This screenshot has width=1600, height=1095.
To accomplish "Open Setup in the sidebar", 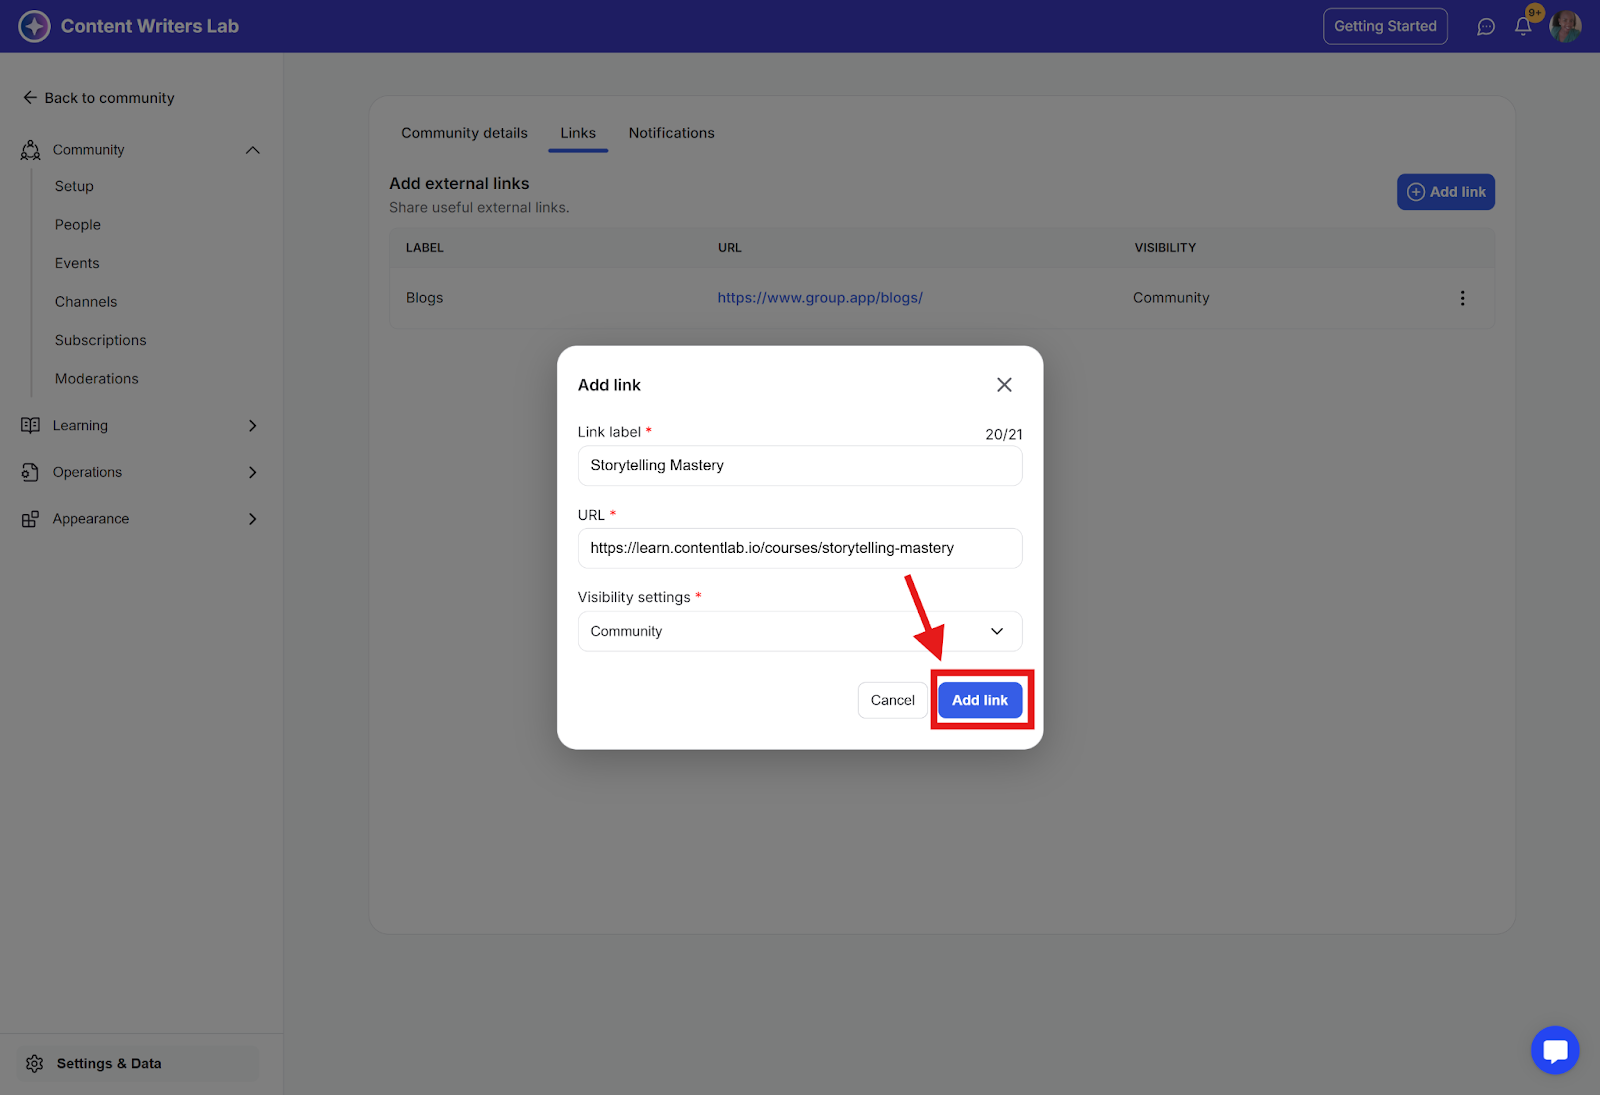I will click(74, 187).
